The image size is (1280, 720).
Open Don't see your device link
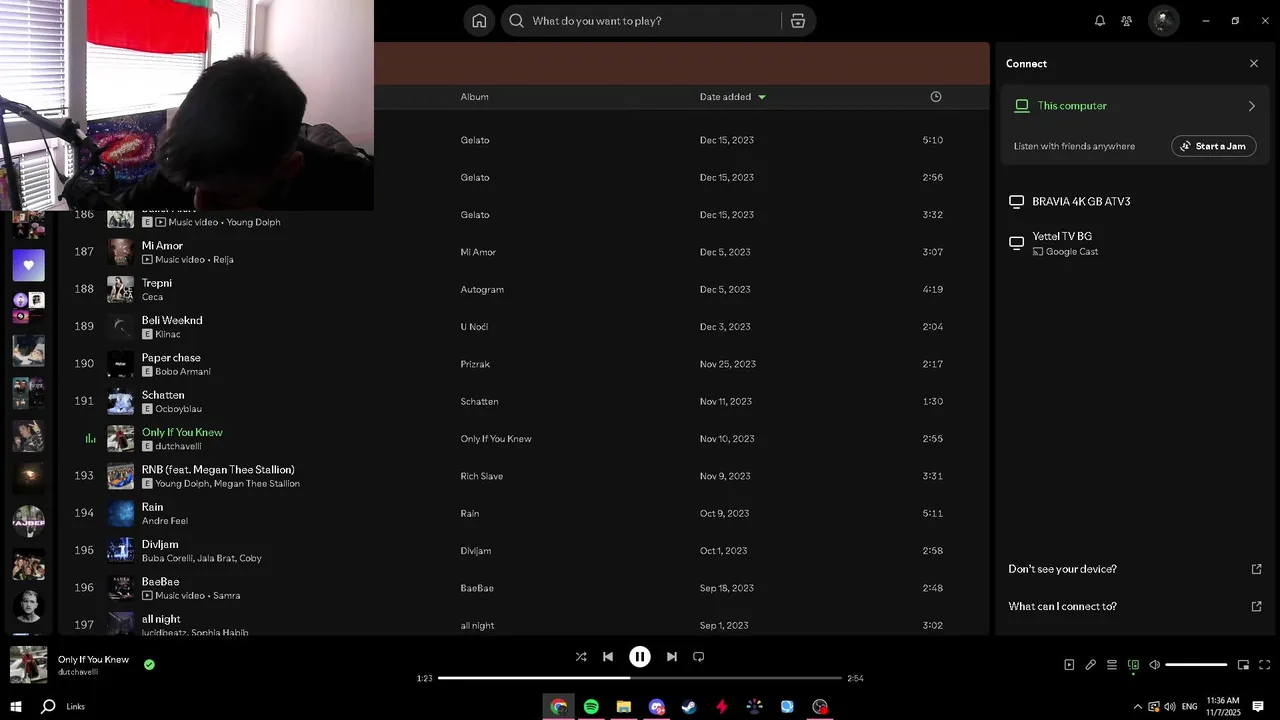pyautogui.click(x=1134, y=569)
